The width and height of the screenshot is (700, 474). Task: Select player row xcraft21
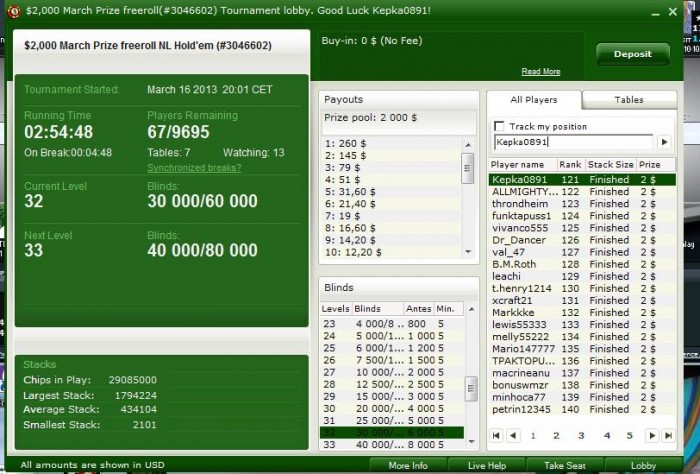[582, 300]
